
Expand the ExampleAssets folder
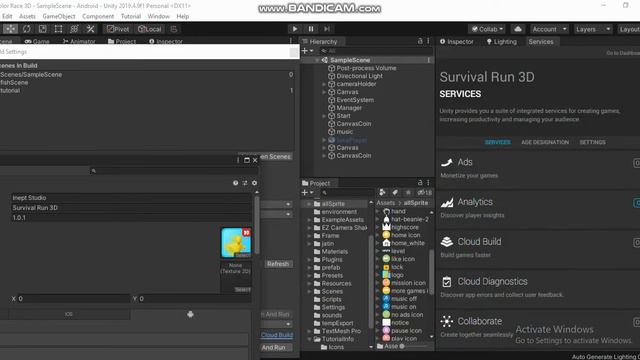pos(309,220)
